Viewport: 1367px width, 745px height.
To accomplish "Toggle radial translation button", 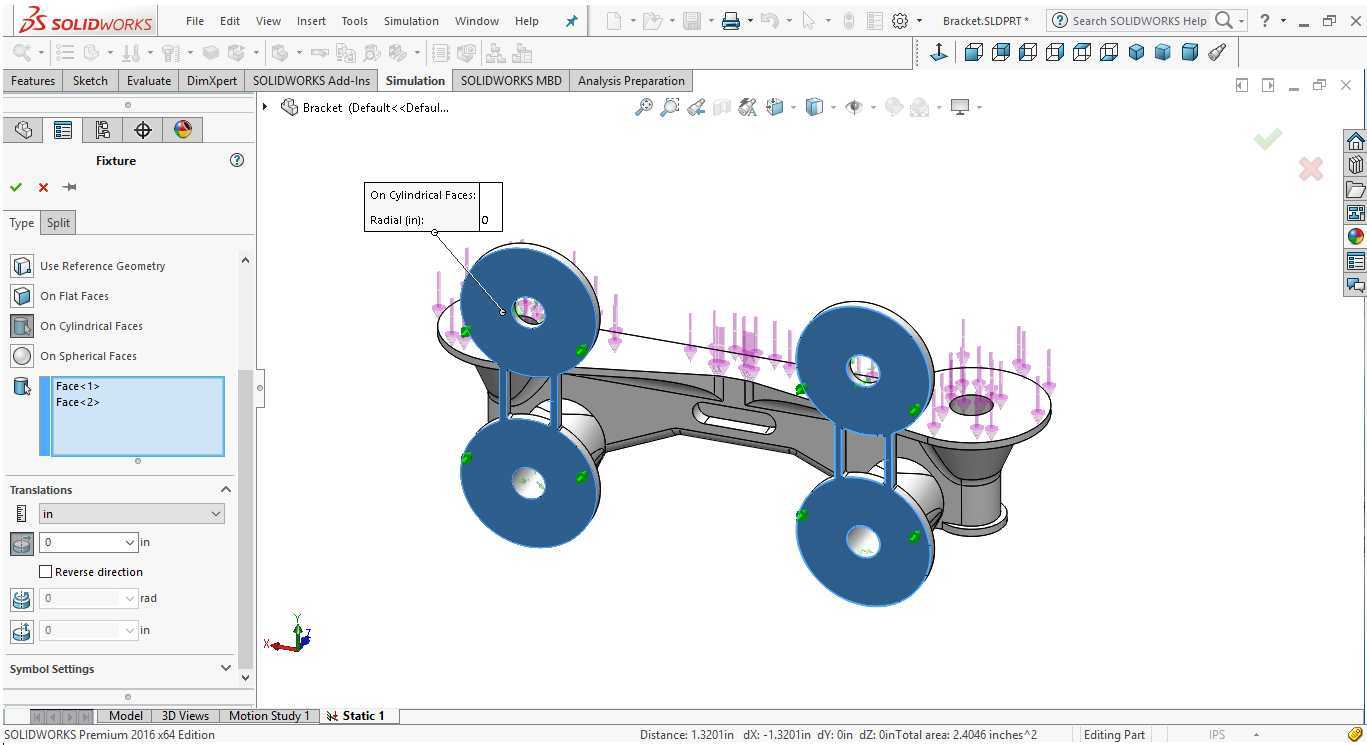I will (x=21, y=543).
